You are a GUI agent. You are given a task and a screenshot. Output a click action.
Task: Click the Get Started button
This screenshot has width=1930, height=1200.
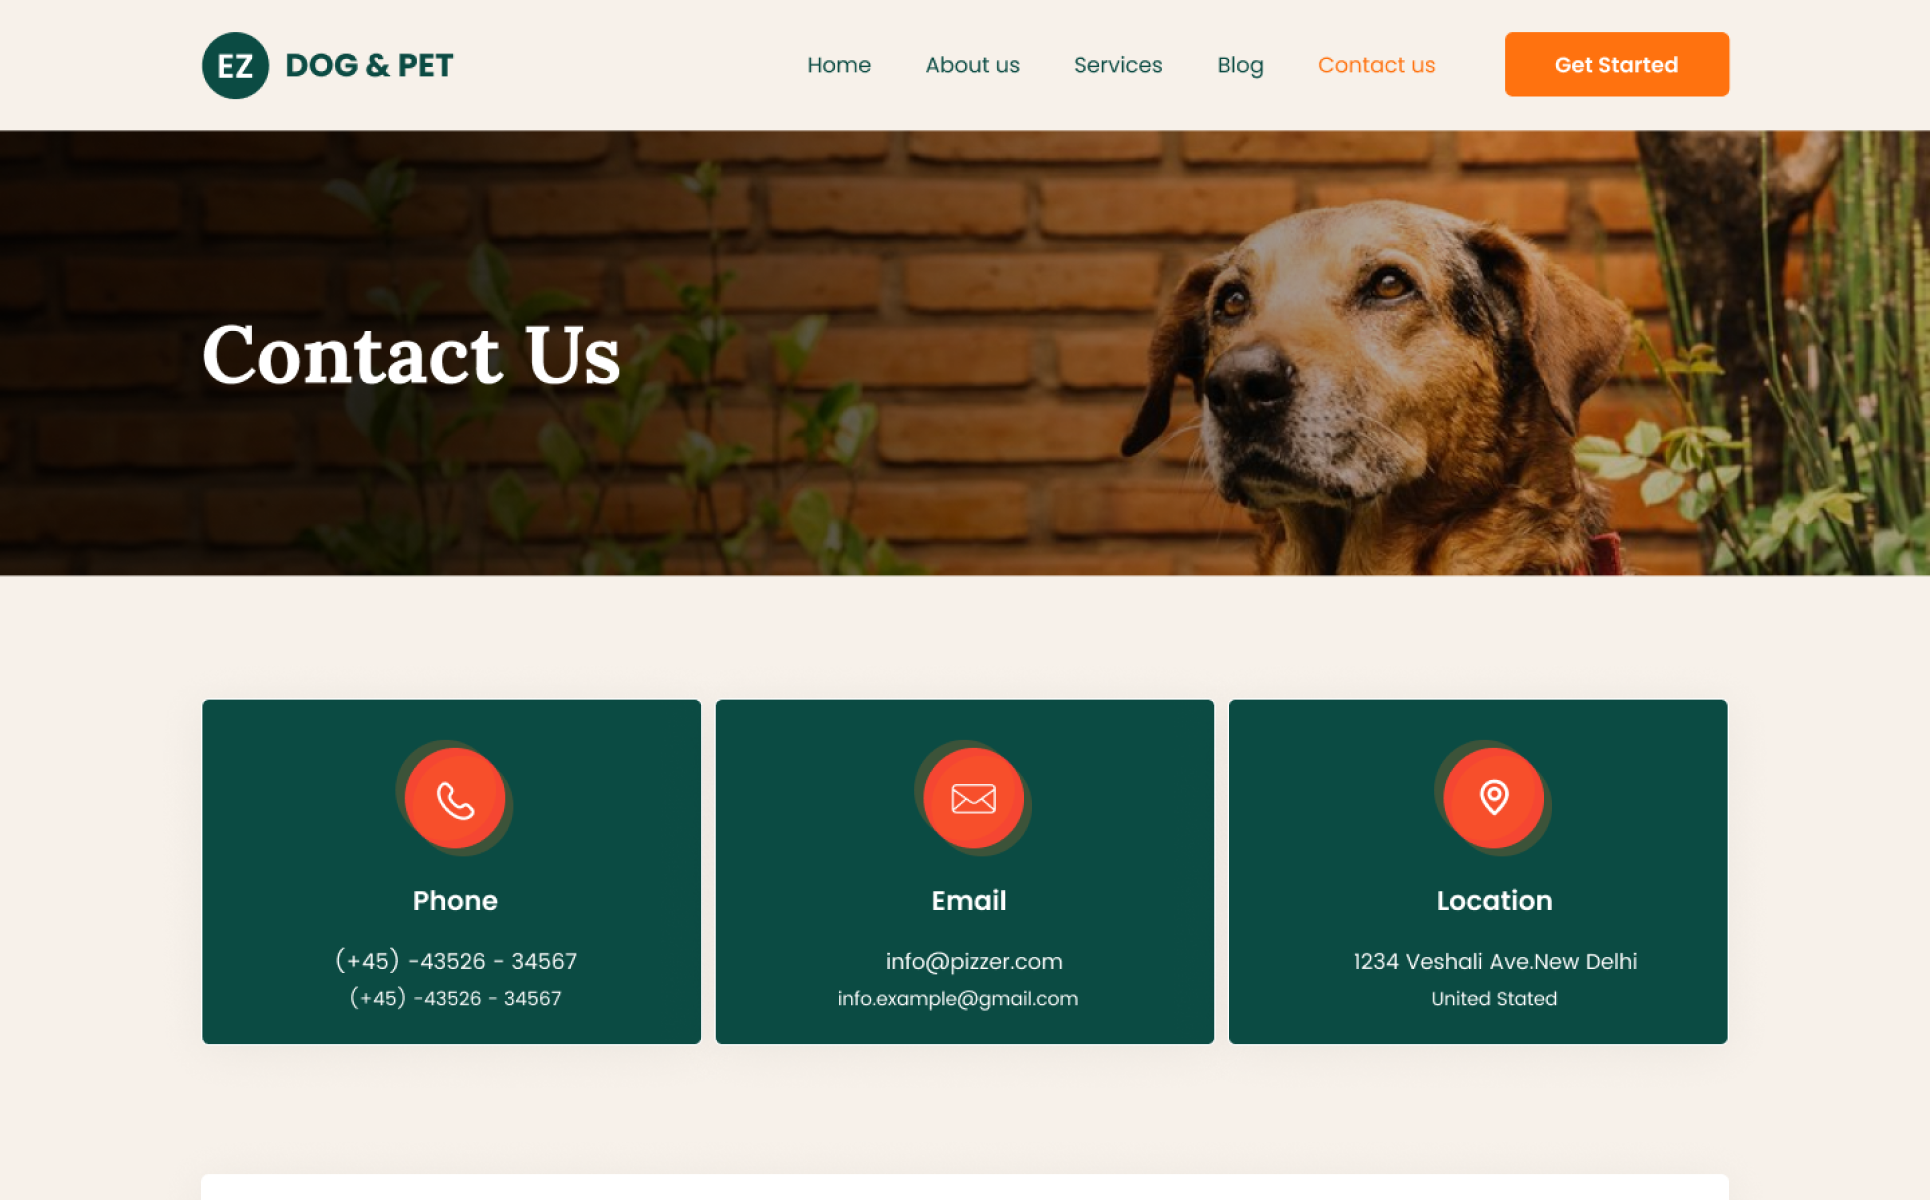(x=1616, y=64)
